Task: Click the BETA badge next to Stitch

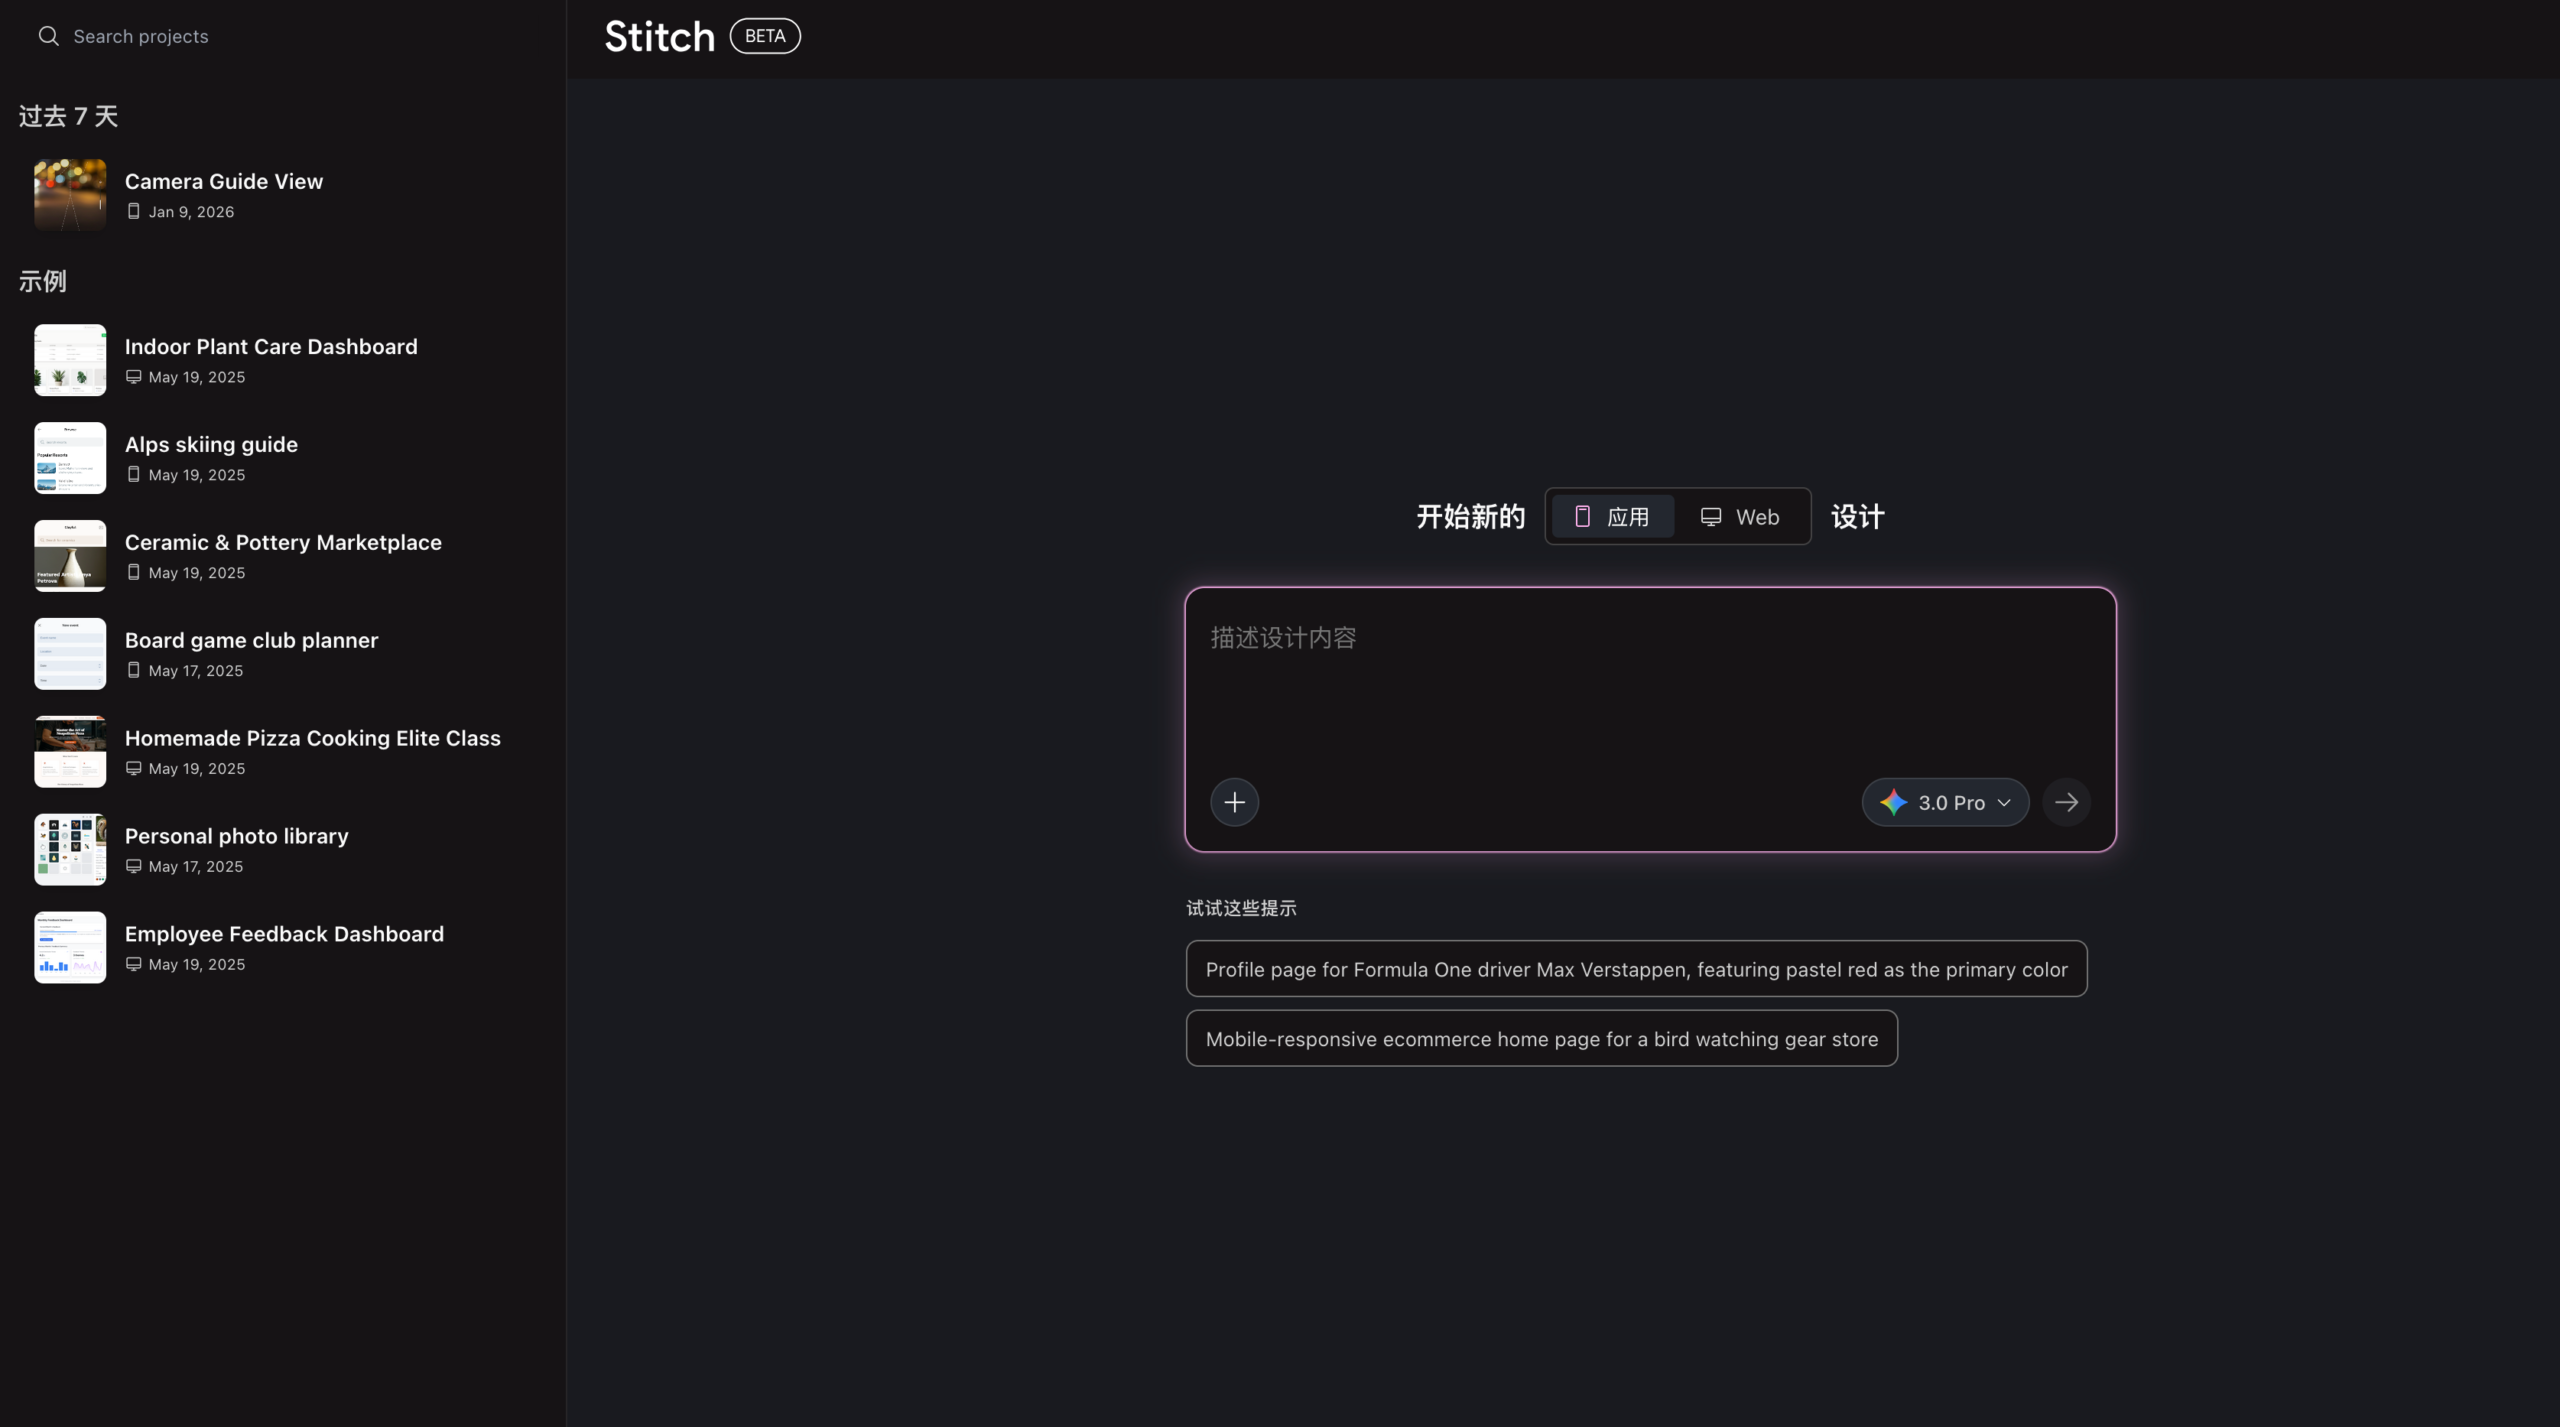Action: coord(763,35)
